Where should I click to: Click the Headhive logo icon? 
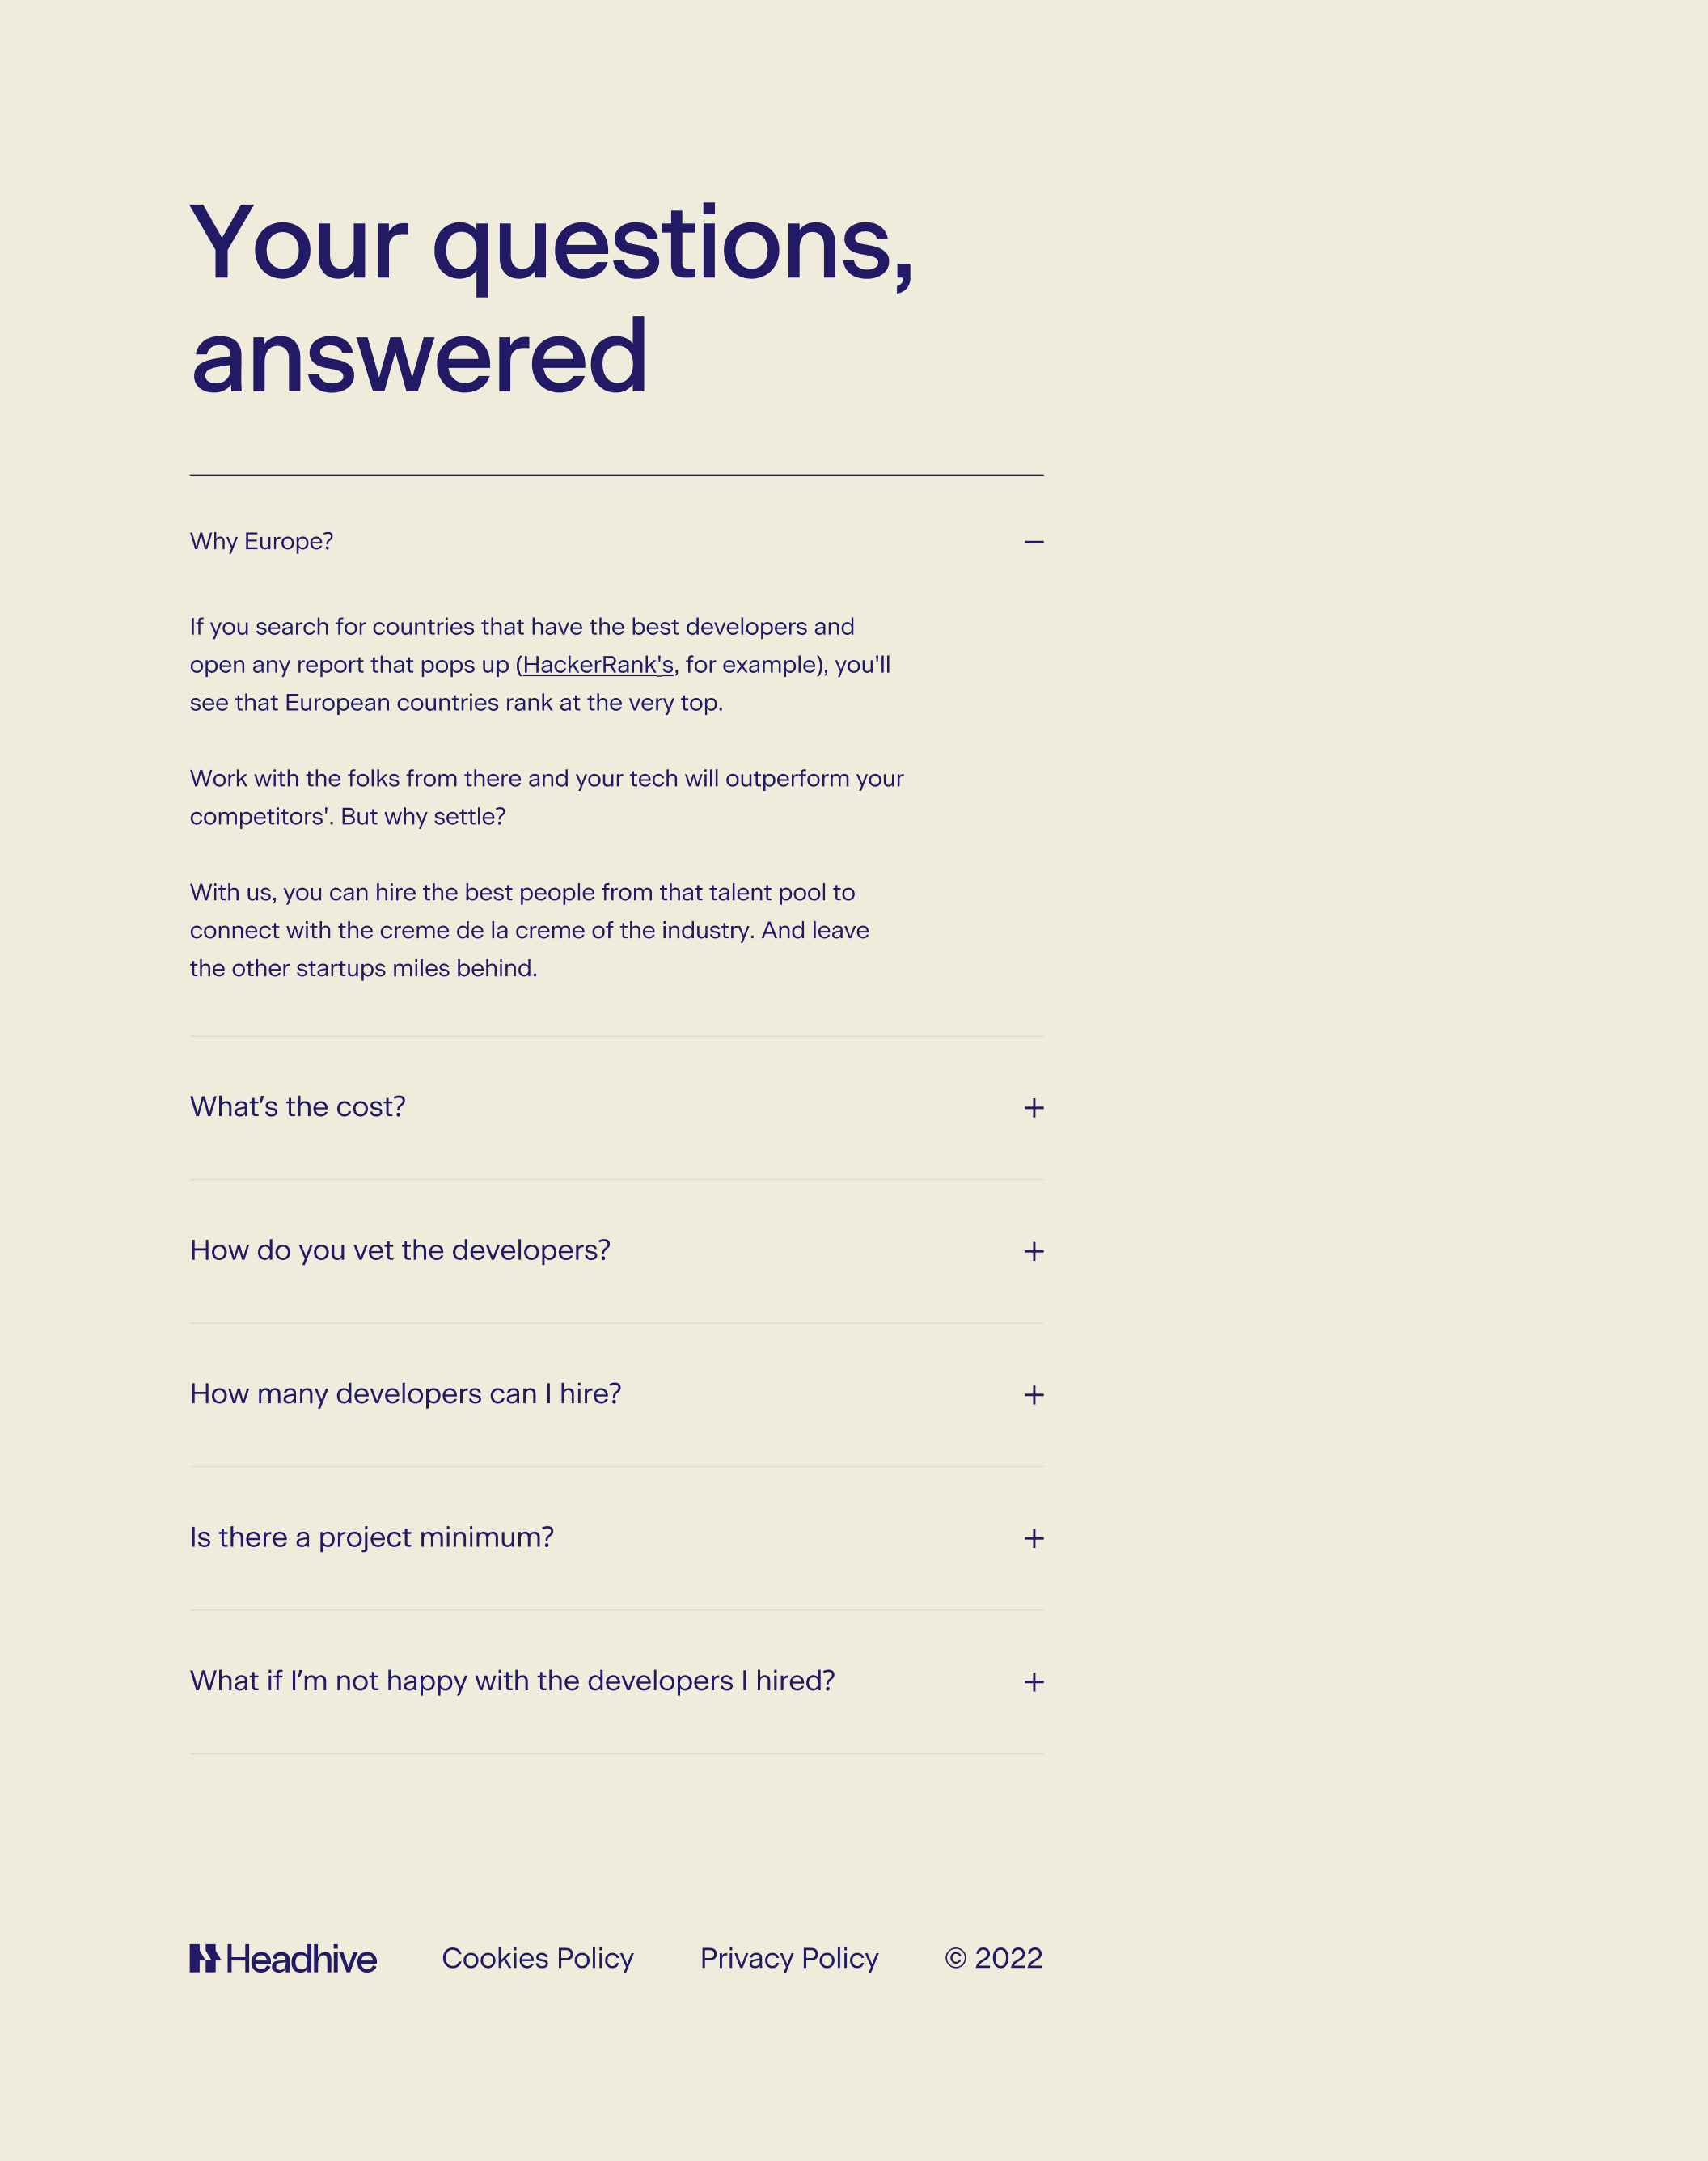click(205, 1958)
